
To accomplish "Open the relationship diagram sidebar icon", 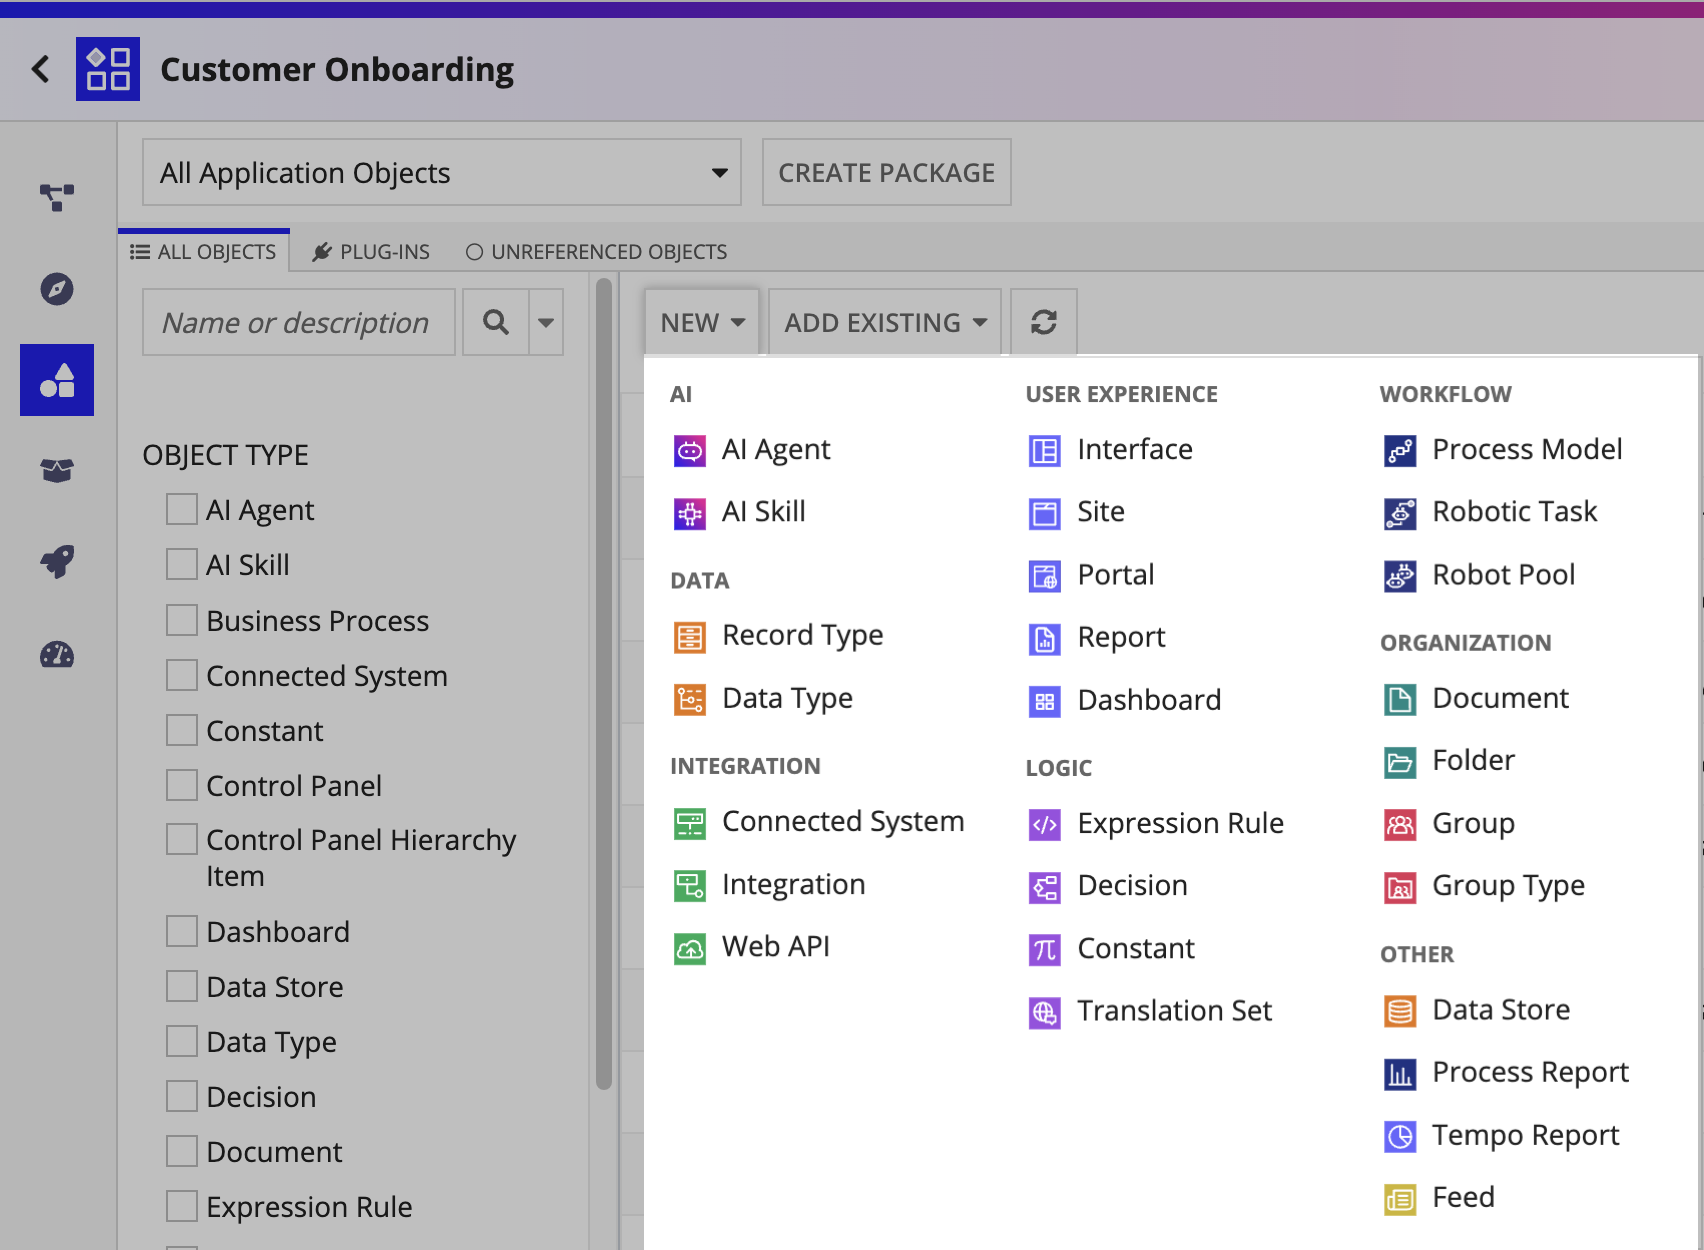I will point(57,197).
